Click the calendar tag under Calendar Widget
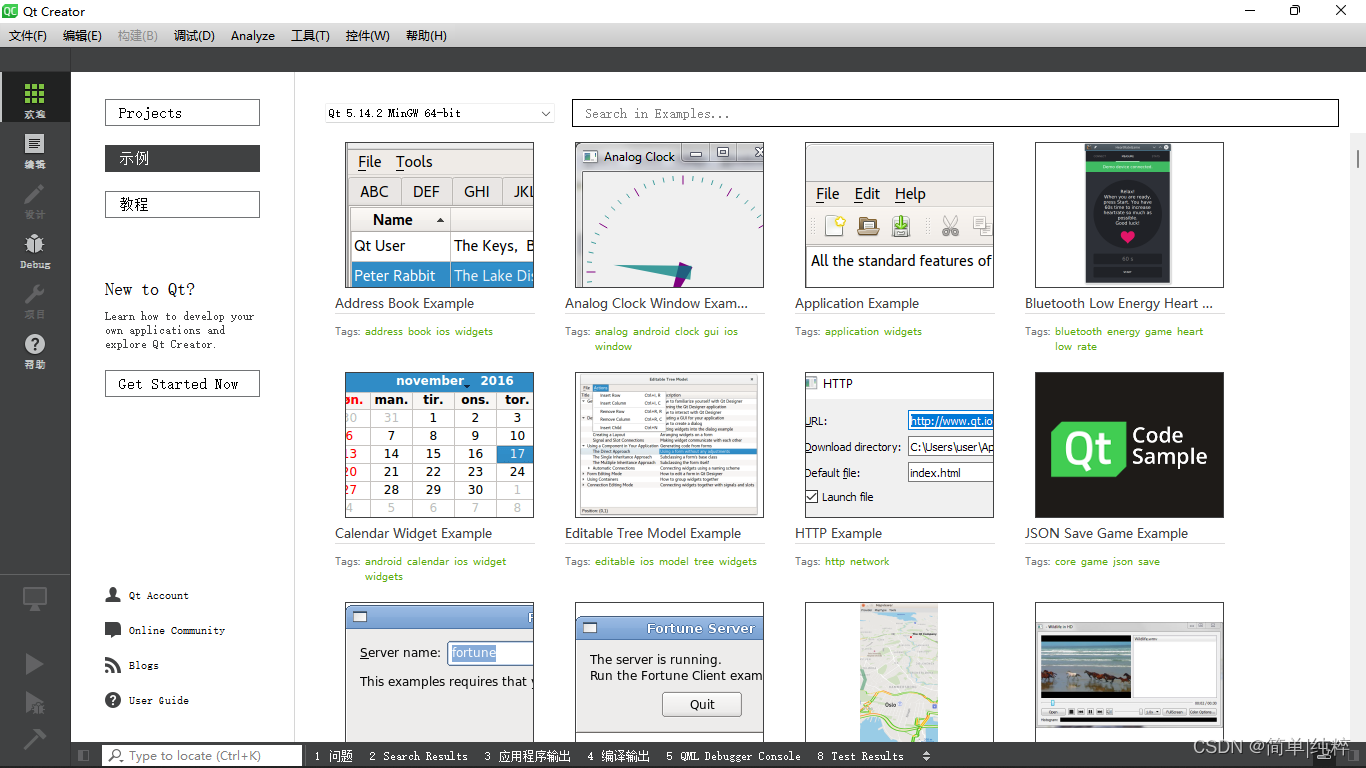The height and width of the screenshot is (768, 1366). 428,561
